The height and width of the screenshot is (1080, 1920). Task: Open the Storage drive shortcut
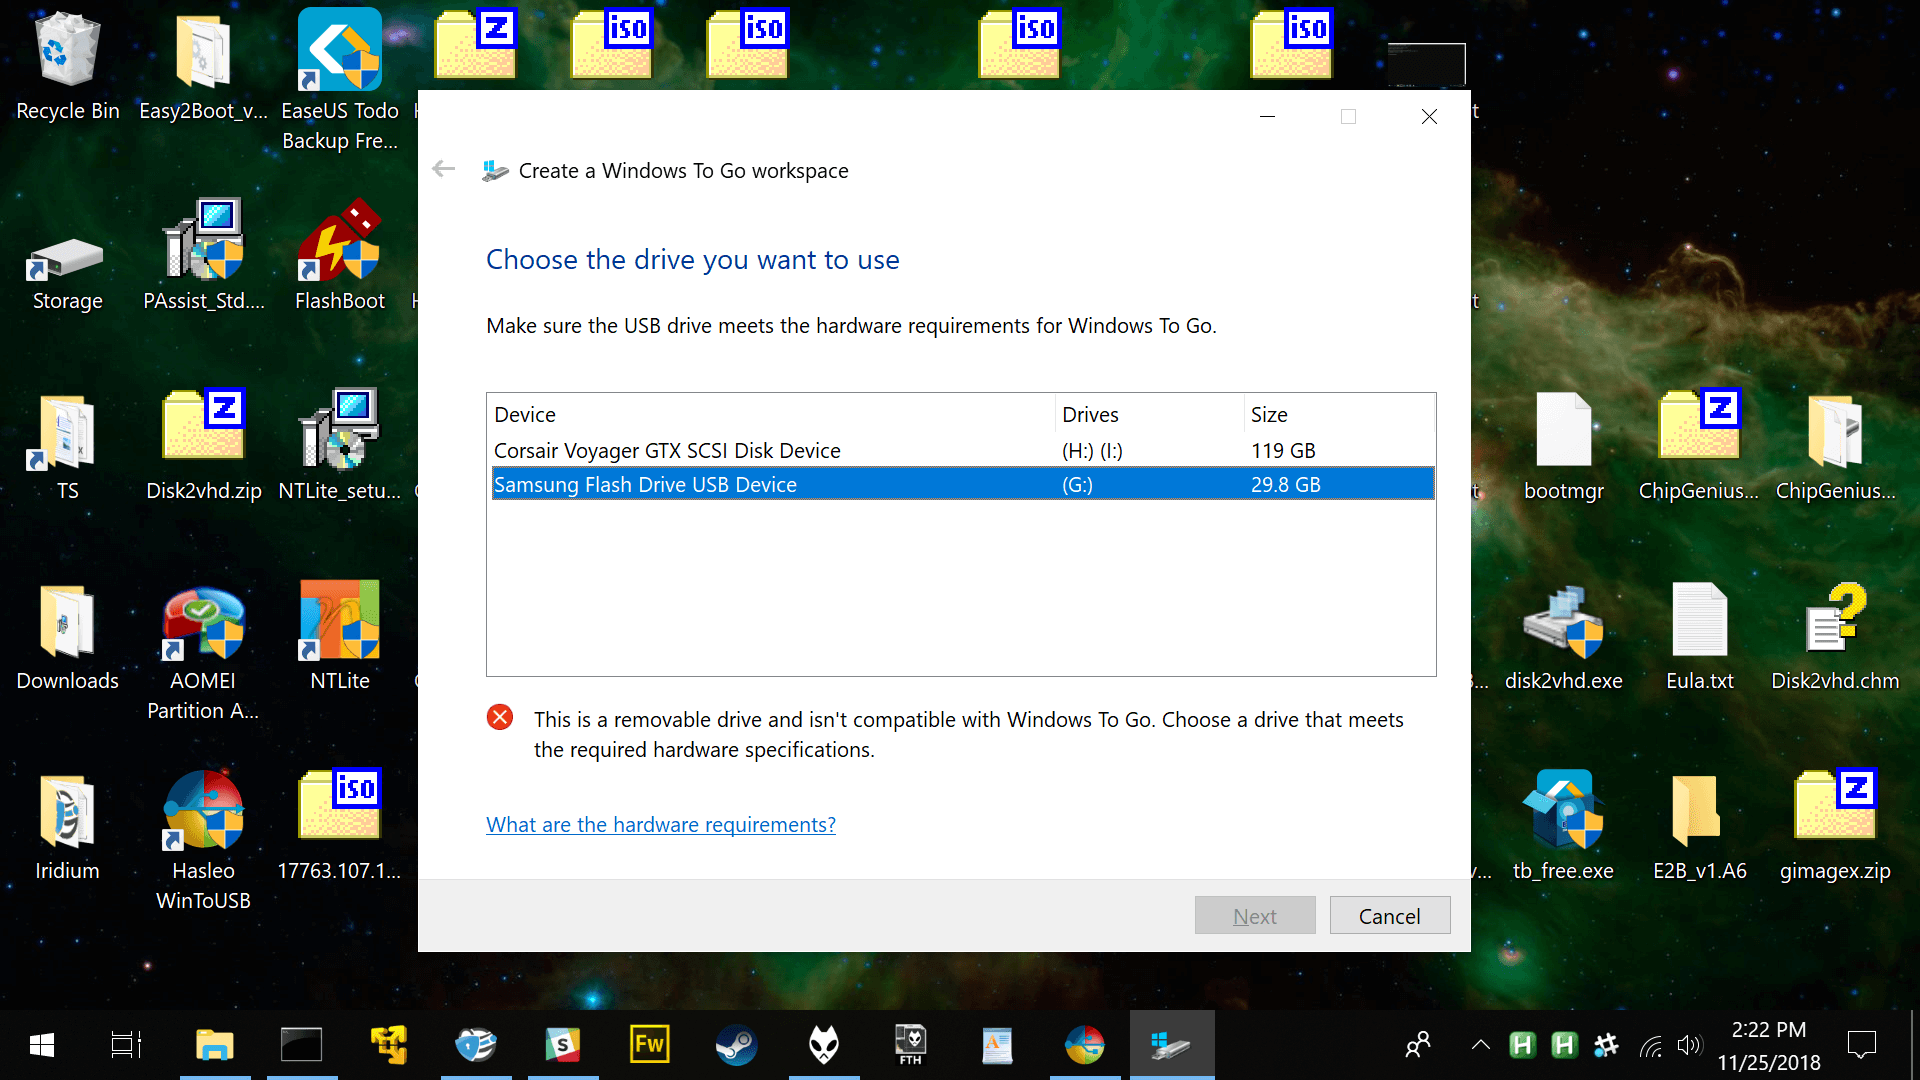pyautogui.click(x=67, y=272)
